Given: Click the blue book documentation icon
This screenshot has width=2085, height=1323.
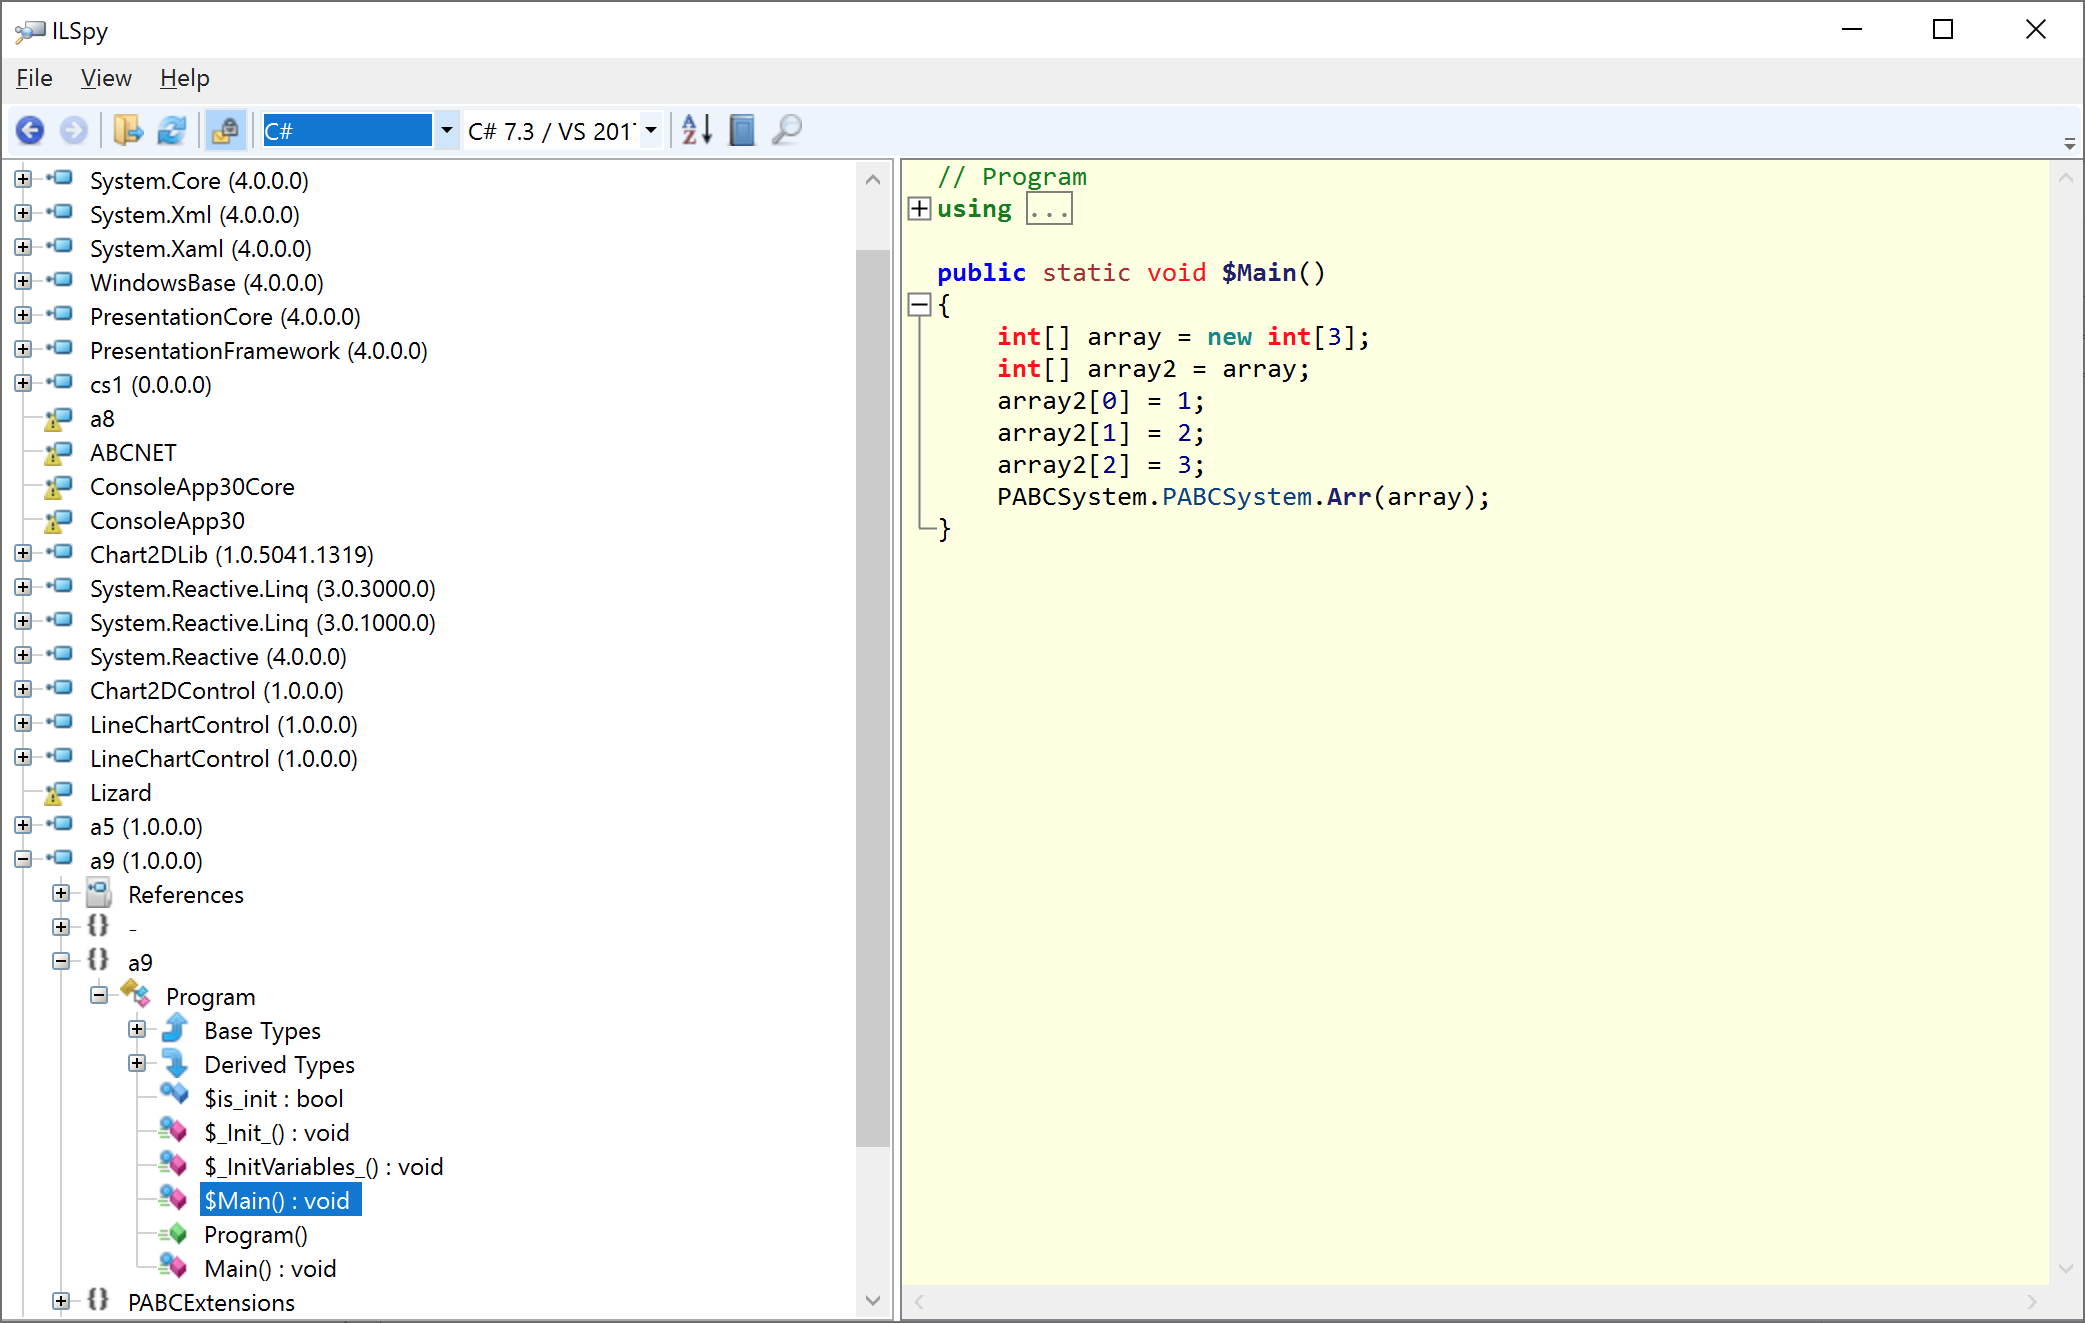Looking at the screenshot, I should (742, 131).
